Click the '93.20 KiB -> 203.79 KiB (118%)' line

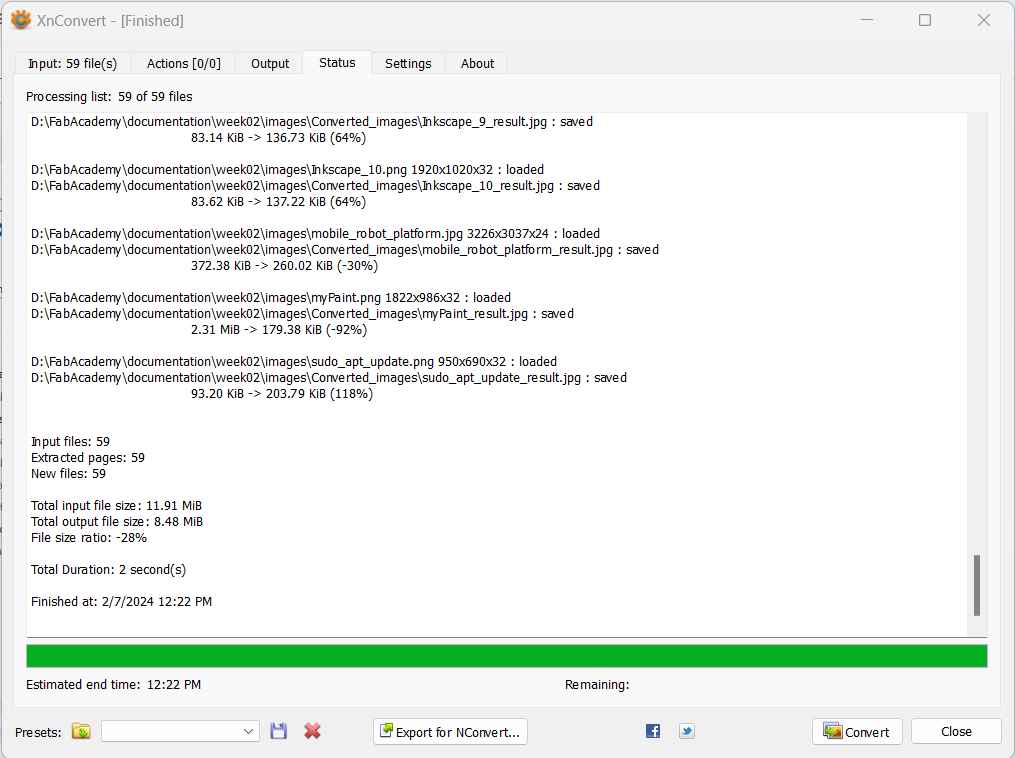coord(282,394)
